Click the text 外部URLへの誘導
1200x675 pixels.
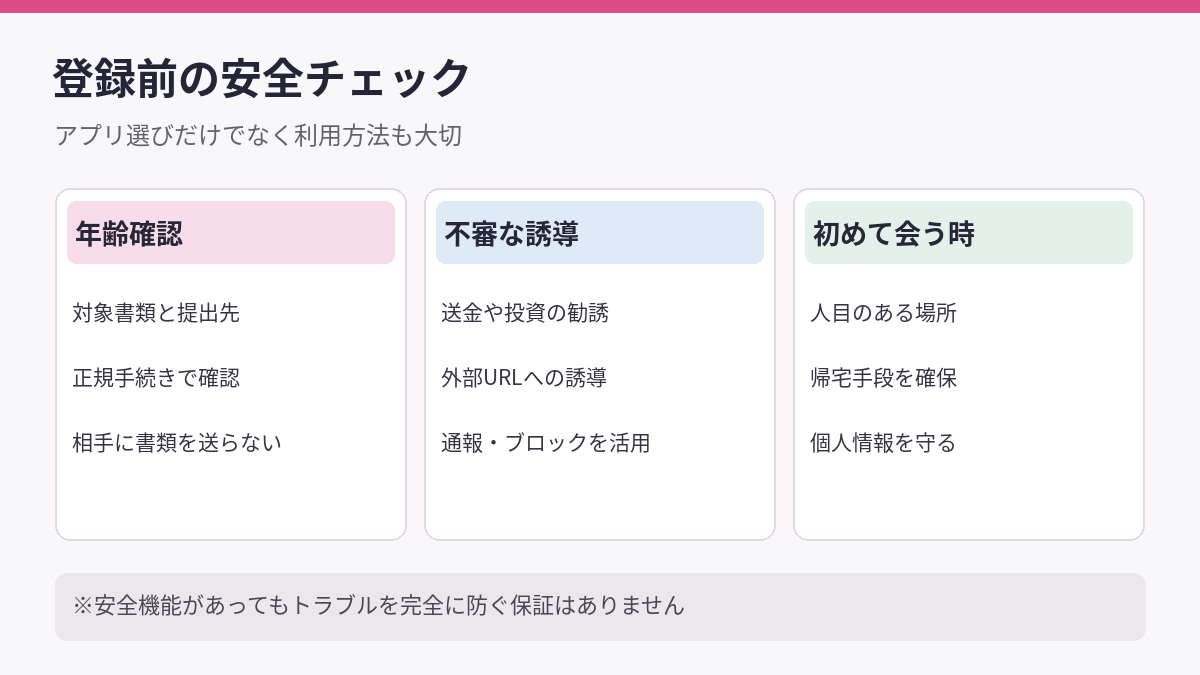(x=524, y=378)
